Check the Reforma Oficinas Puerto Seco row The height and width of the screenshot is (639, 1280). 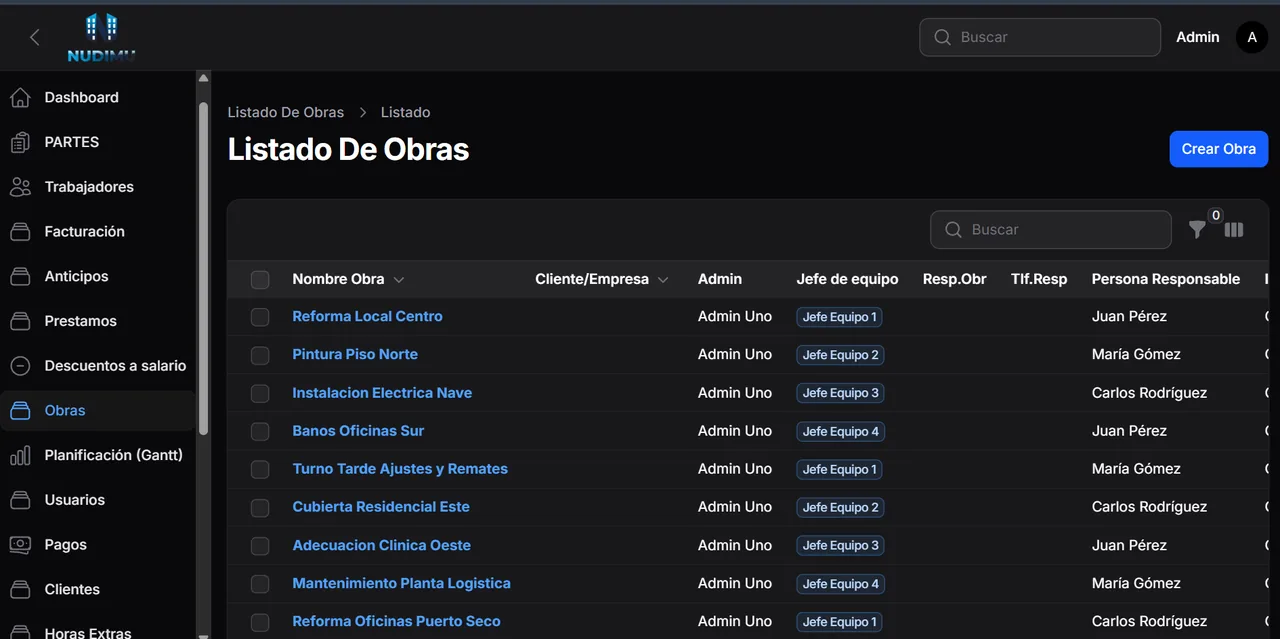point(260,622)
